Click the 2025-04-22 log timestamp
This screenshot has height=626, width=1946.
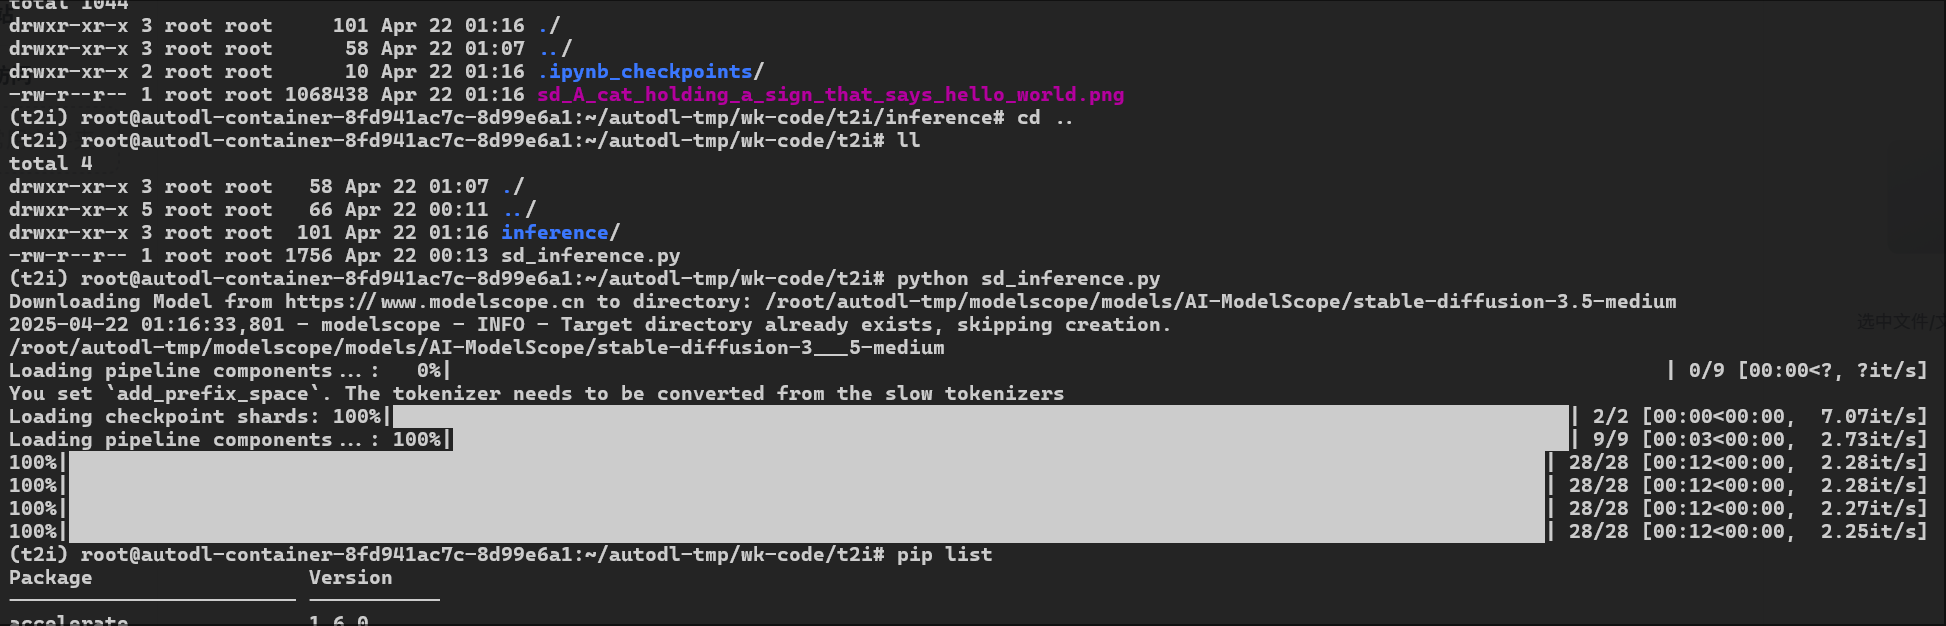coord(146,325)
